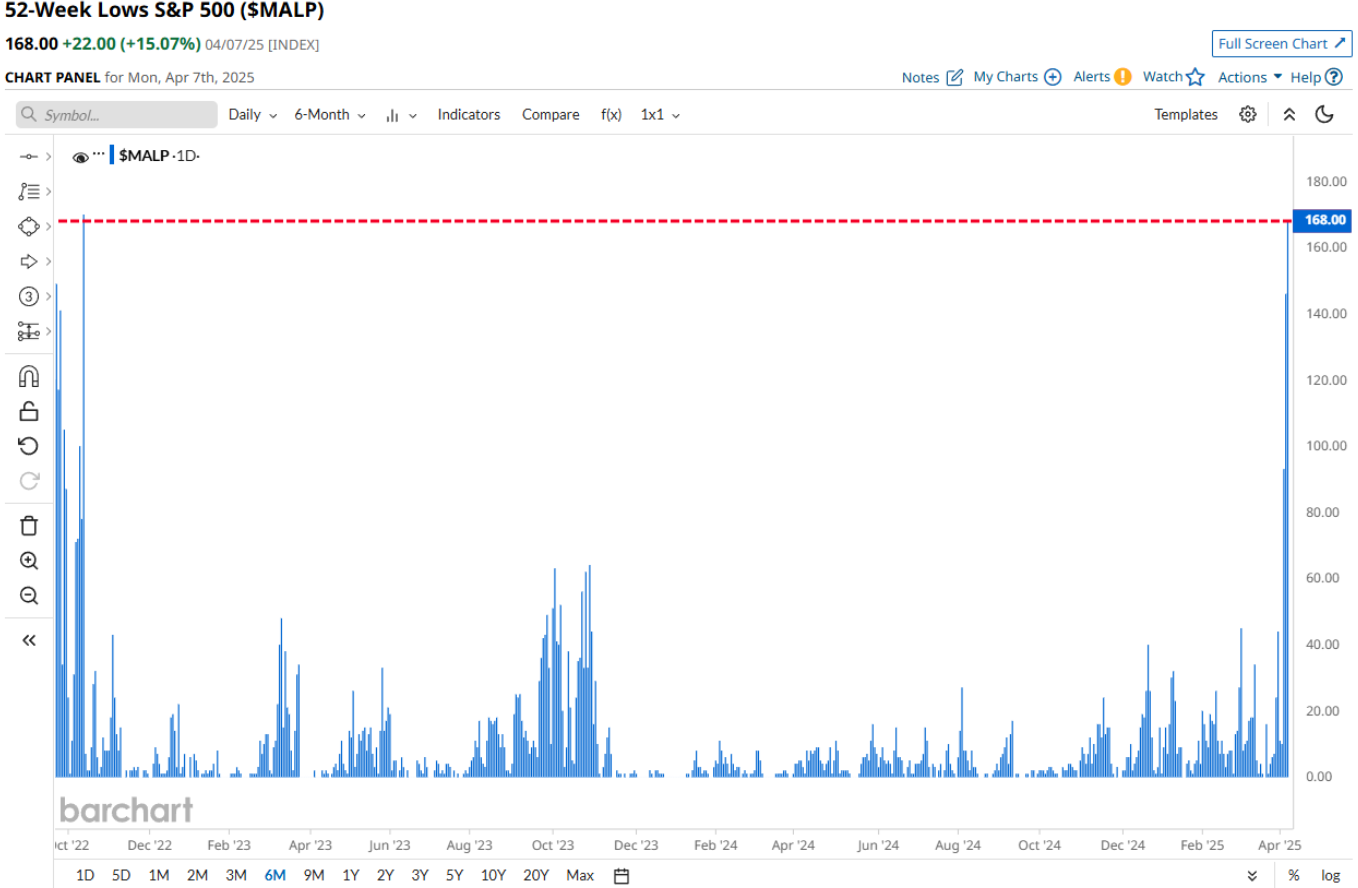Screen dimensions: 1358x888
Task: Open Notes link
Action: [932, 77]
